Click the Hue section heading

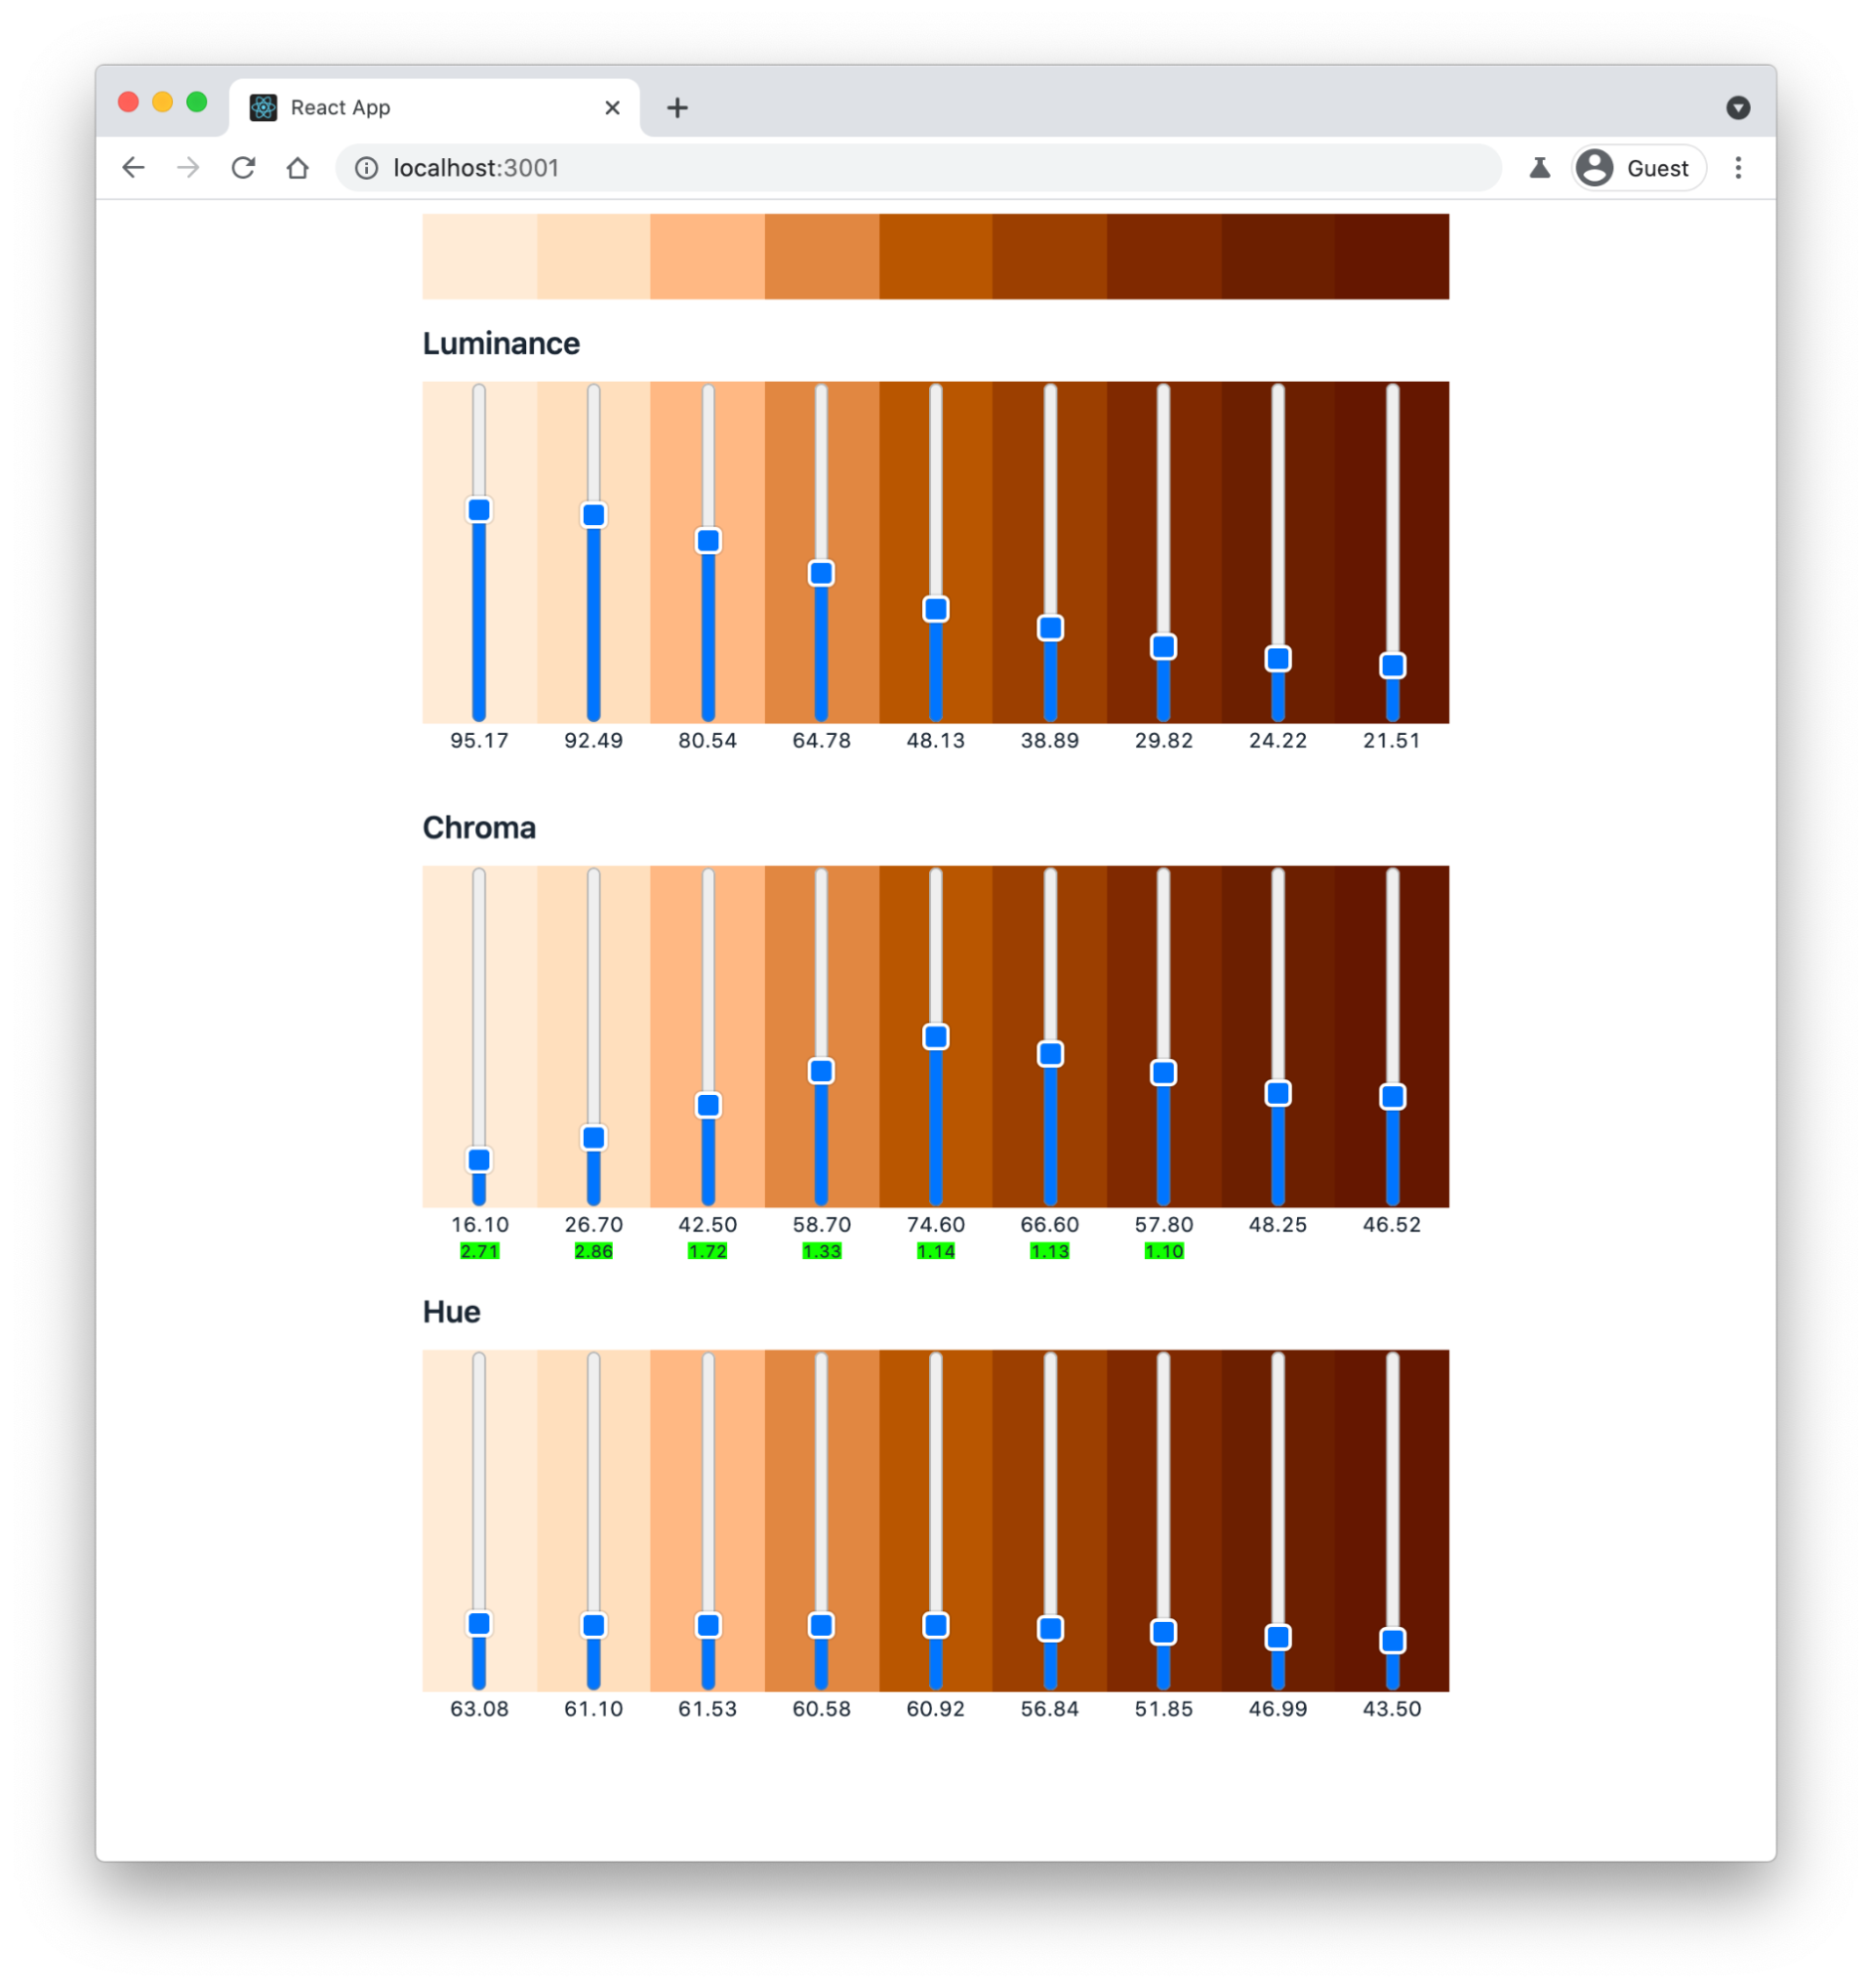point(451,1312)
